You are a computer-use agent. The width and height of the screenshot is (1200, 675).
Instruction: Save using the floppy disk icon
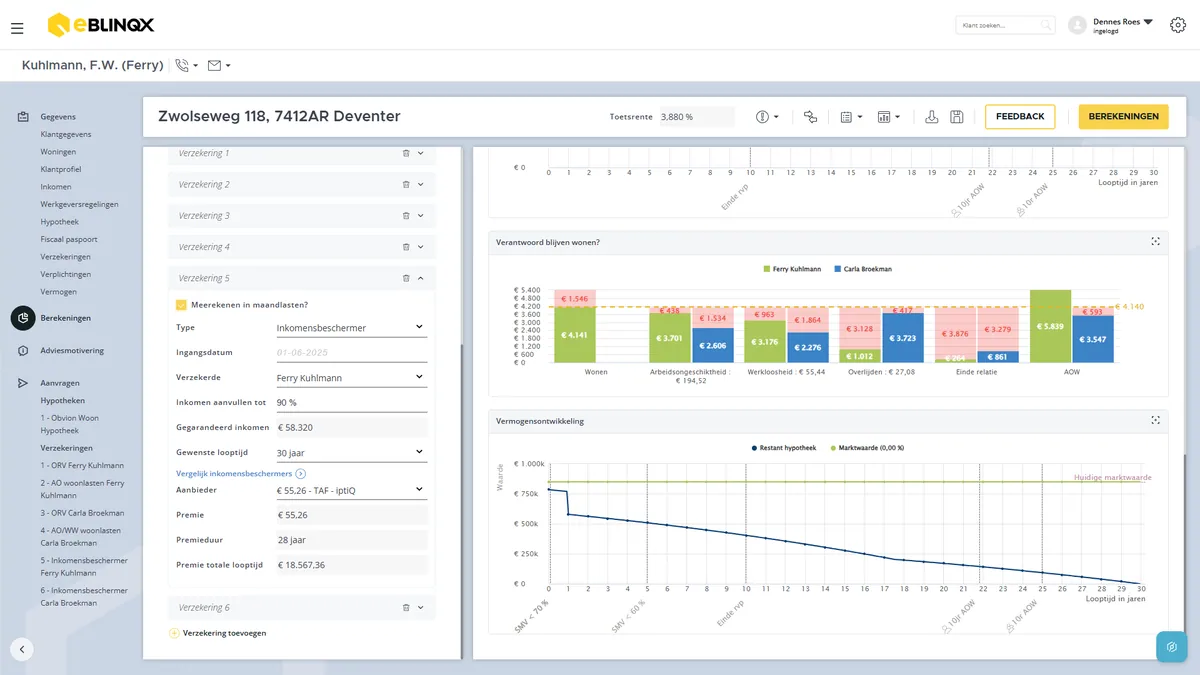[957, 117]
